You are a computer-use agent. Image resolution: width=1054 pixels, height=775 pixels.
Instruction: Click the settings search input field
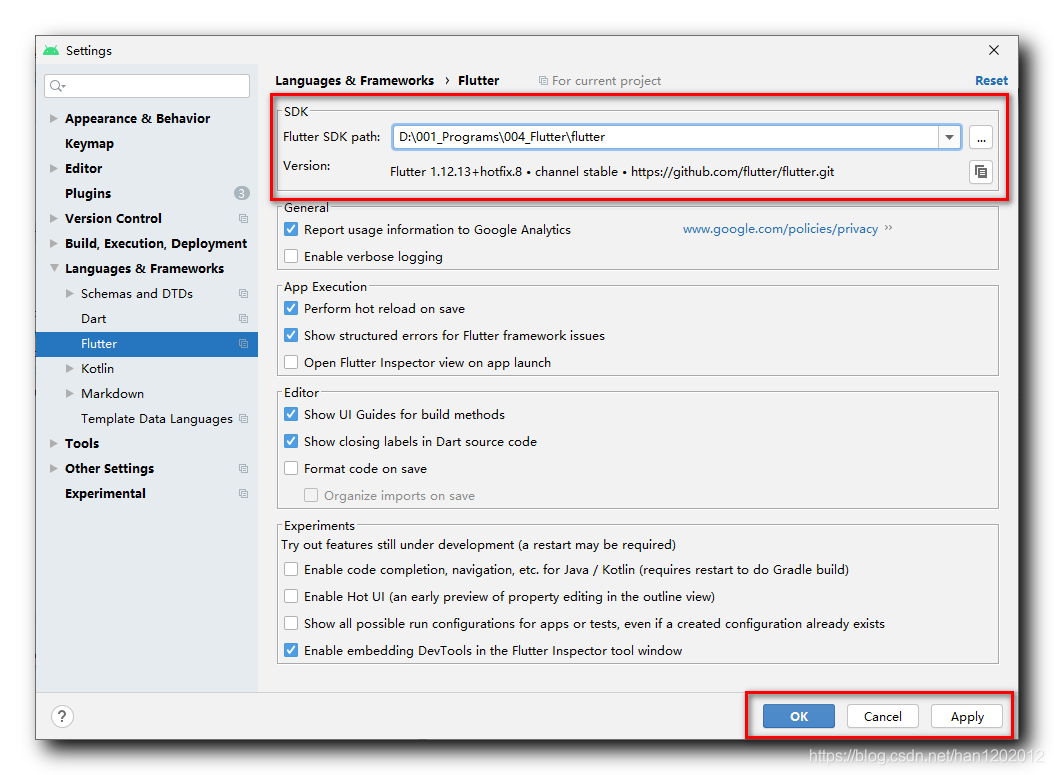(x=147, y=86)
